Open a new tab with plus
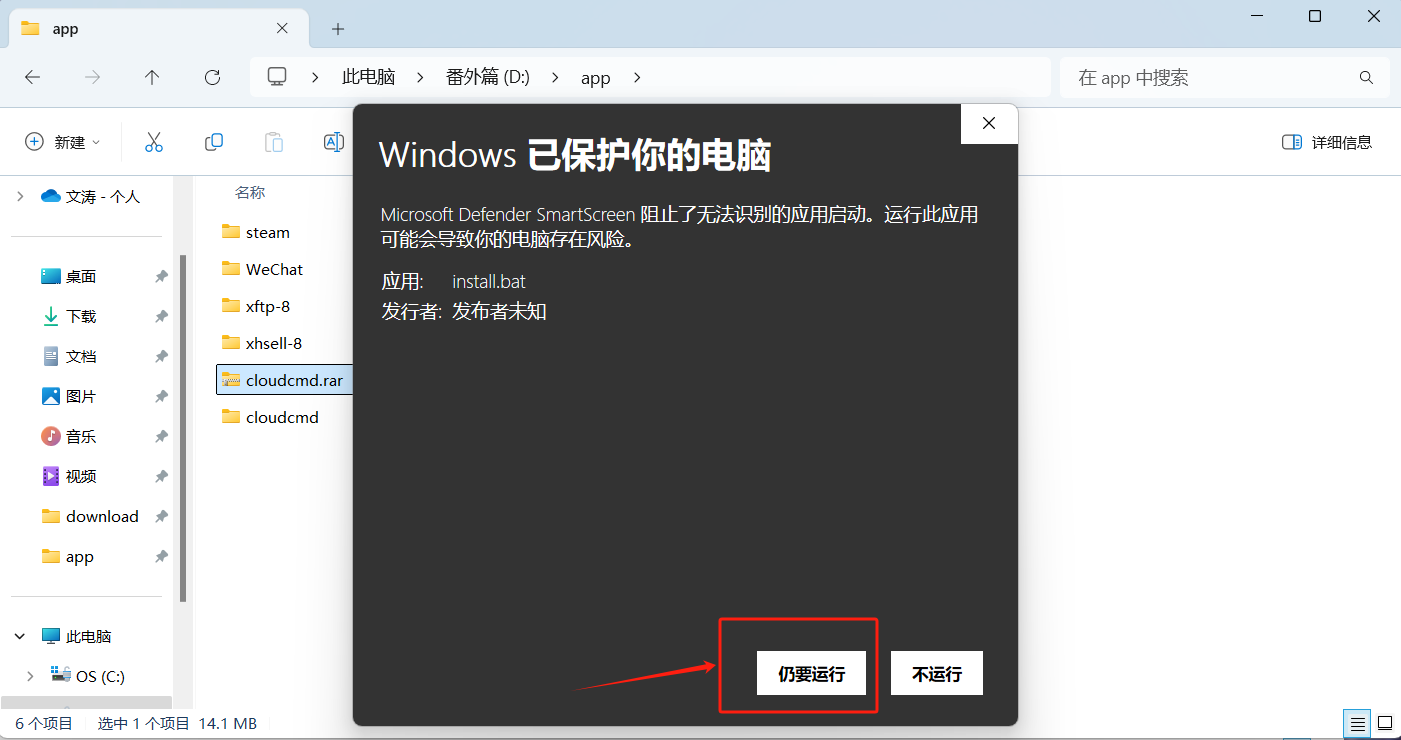The width and height of the screenshot is (1401, 740). pos(338,29)
